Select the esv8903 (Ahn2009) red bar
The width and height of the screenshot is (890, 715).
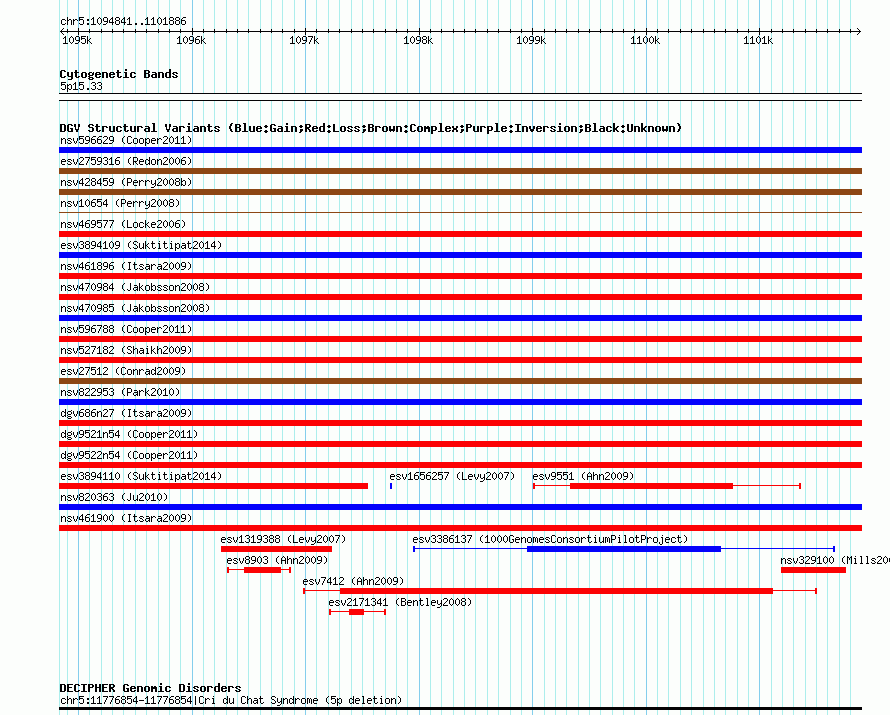pos(259,570)
